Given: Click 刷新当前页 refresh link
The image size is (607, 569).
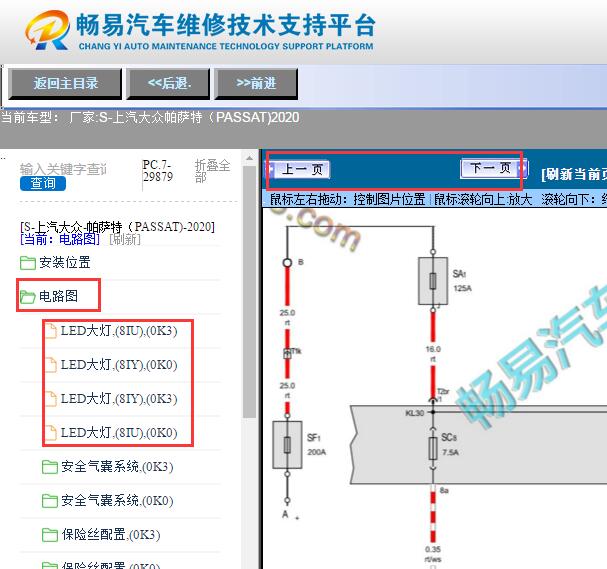Looking at the screenshot, I should (x=574, y=174).
